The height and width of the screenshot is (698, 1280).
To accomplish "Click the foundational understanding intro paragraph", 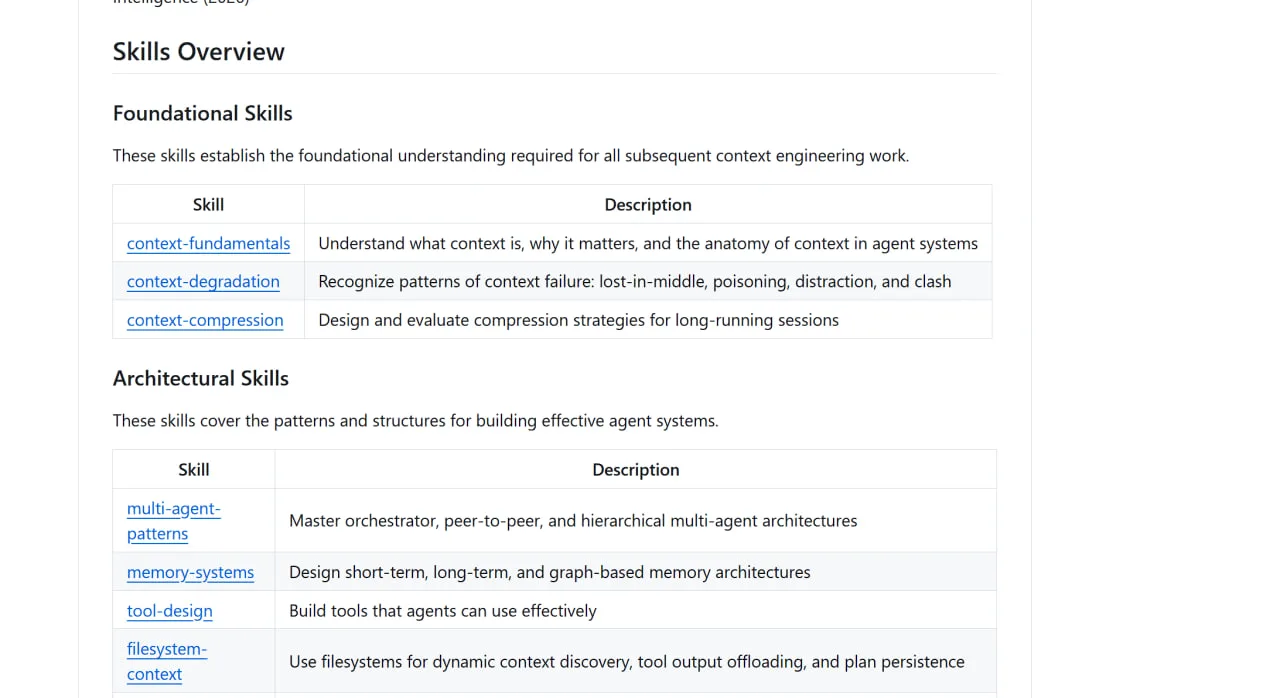I will tap(511, 156).
